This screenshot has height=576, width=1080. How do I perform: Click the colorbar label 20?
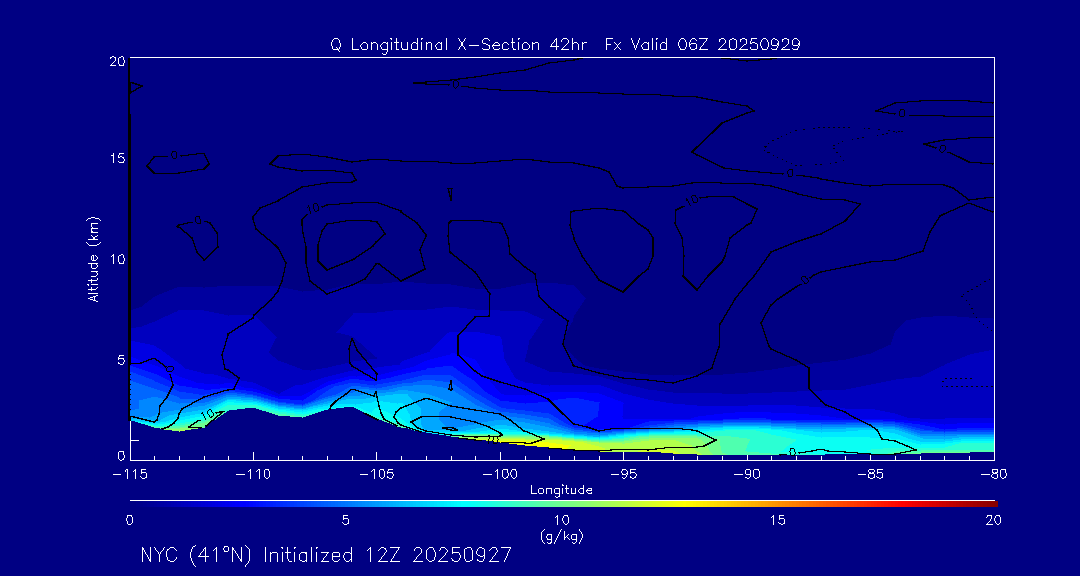992,520
